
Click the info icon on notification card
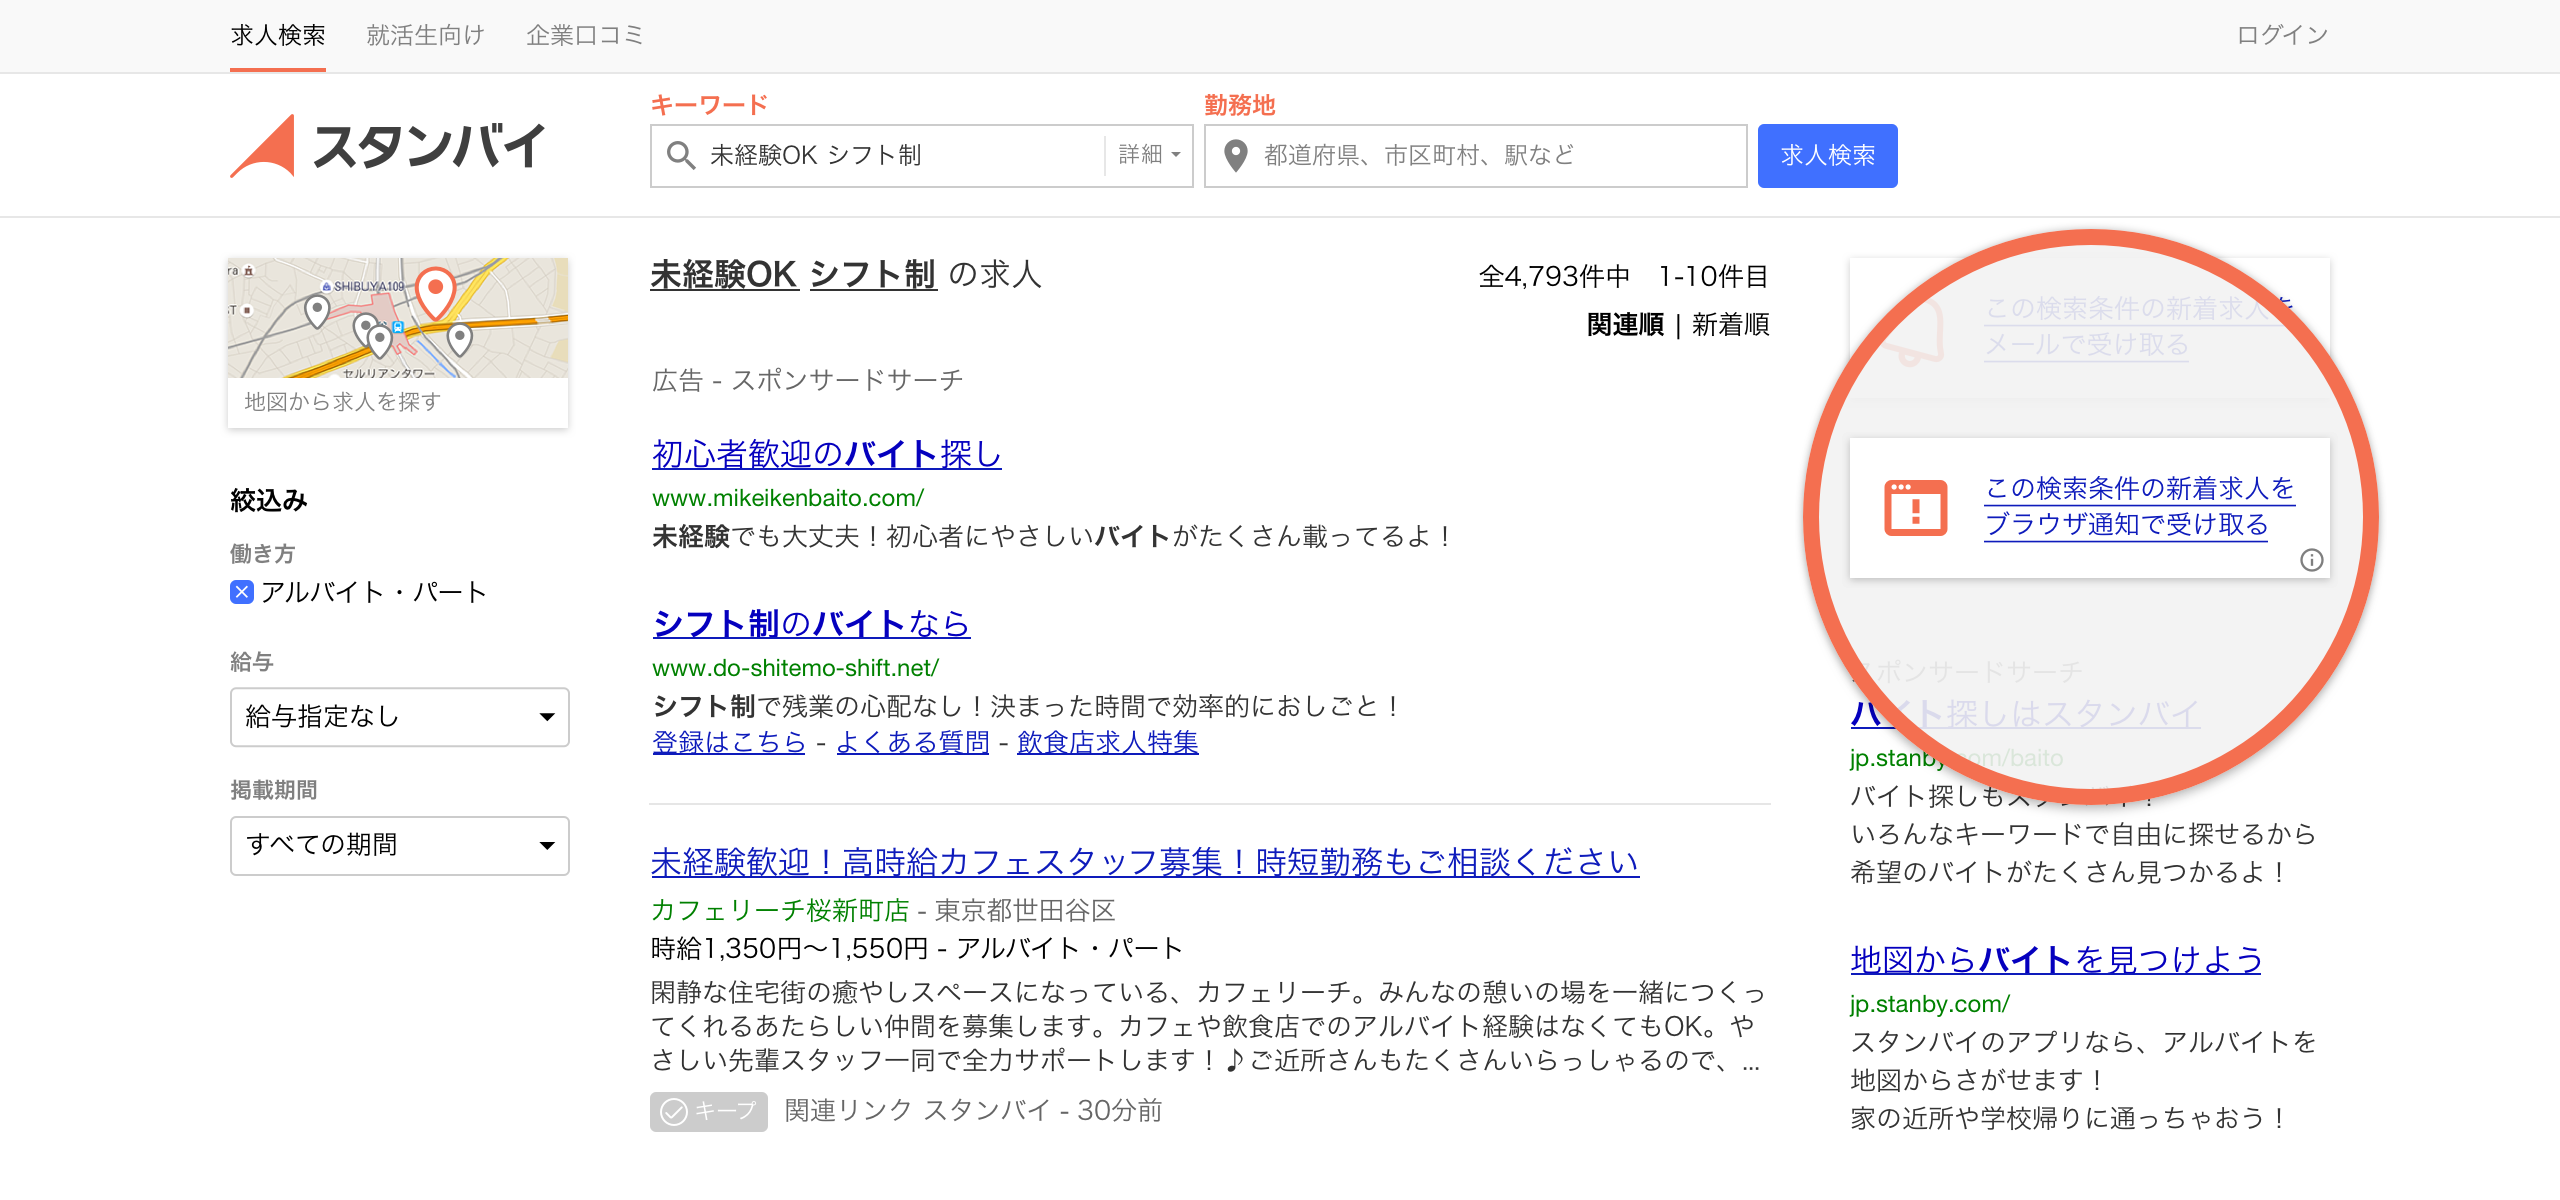click(x=2311, y=560)
